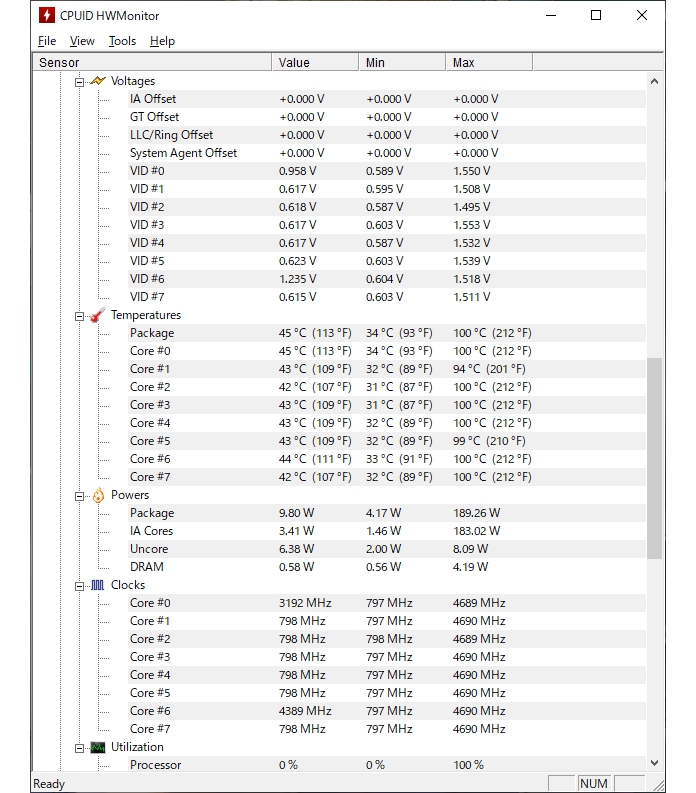
Task: Click the Utilization monitor icon
Action: coord(98,747)
